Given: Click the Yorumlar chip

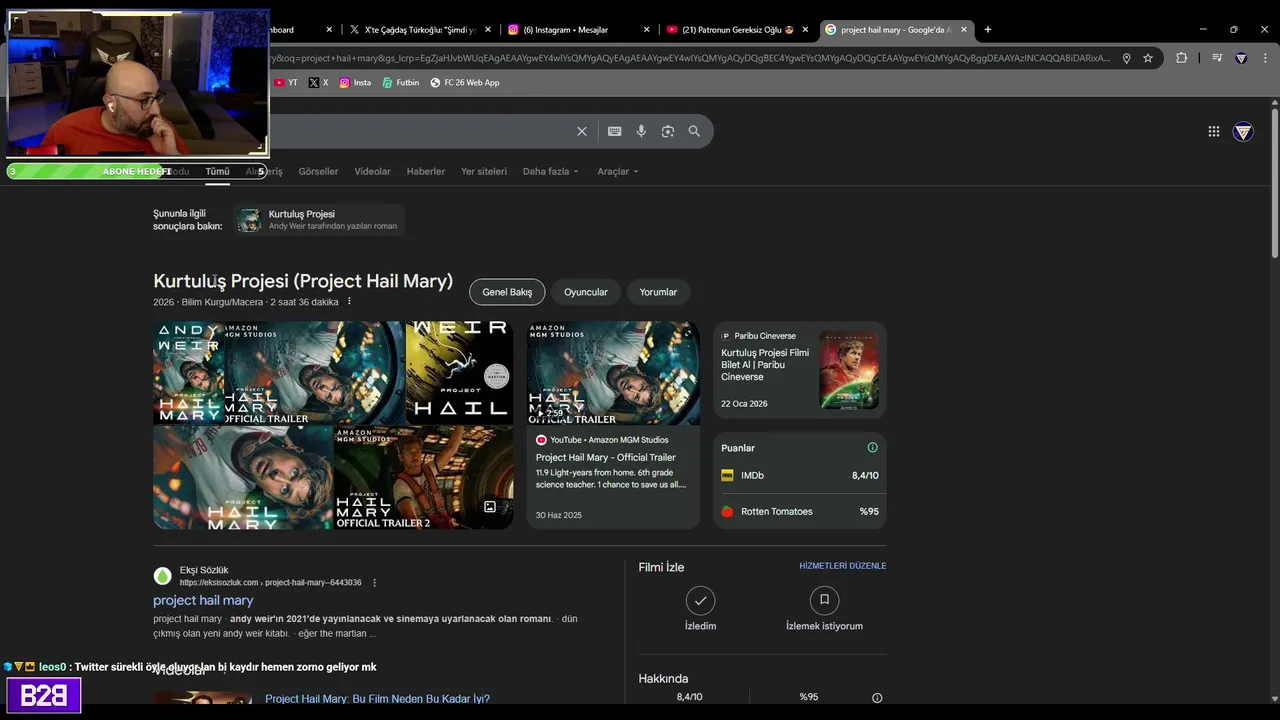Looking at the screenshot, I should pyautogui.click(x=658, y=292).
